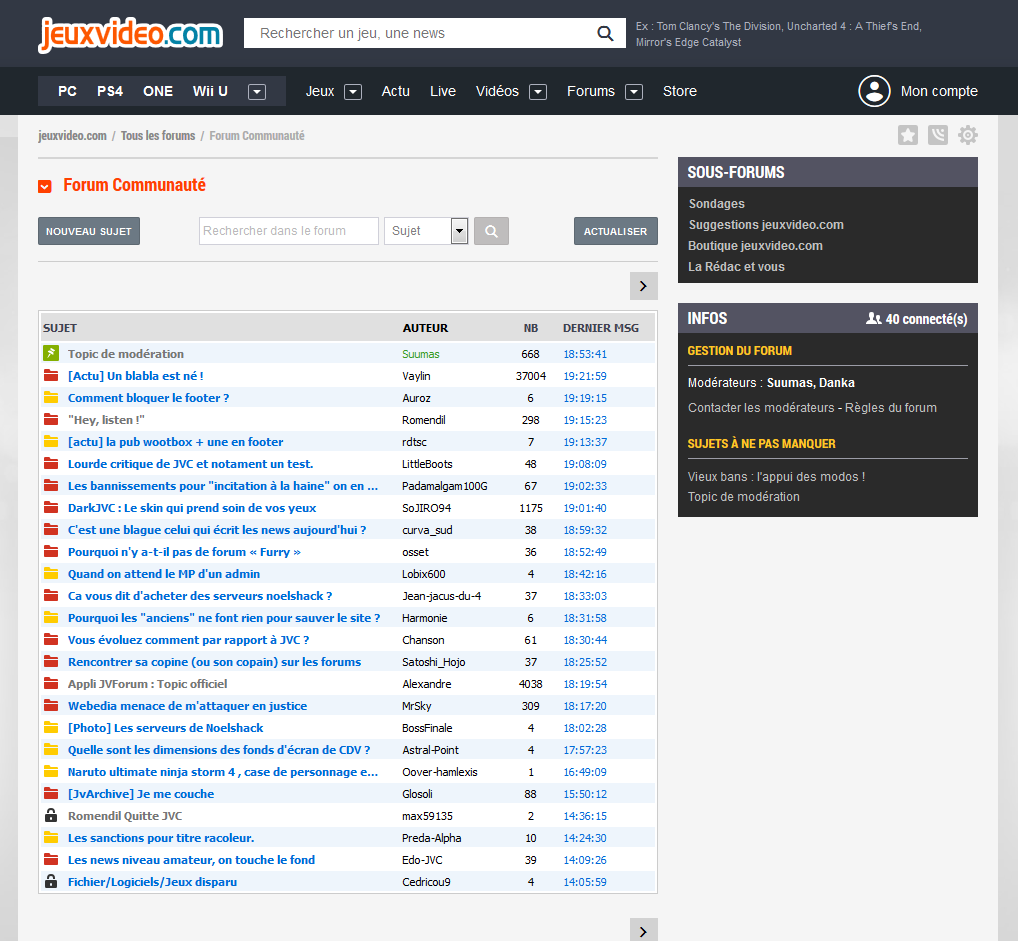Viewport: 1018px width, 941px height.
Task: Click the star favorite forum icon
Action: [908, 135]
